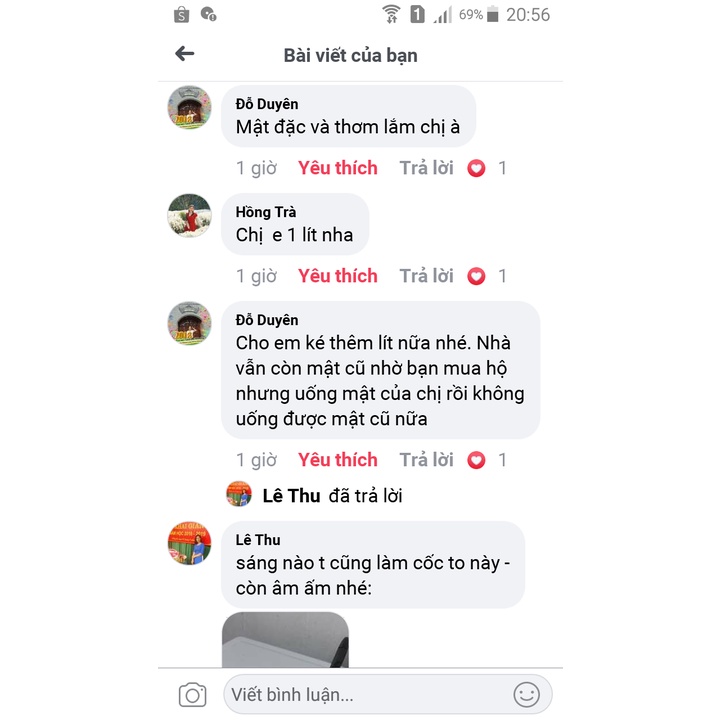This screenshot has width=720, height=720.
Task: Toggle Yêu thích on Hồng Trà's comment
Action: point(338,276)
